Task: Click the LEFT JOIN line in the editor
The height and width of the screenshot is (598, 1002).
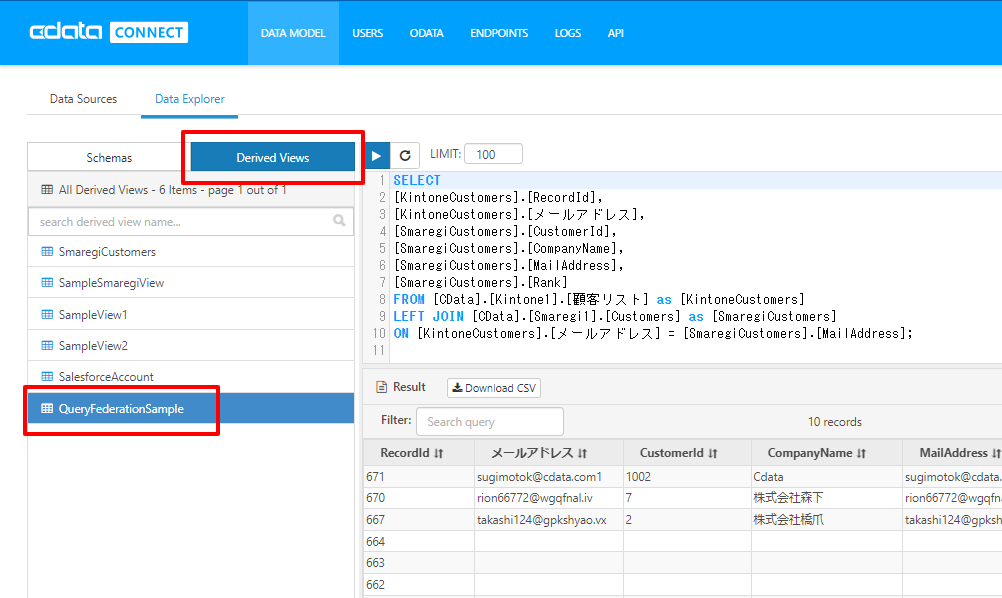Action: (x=615, y=316)
